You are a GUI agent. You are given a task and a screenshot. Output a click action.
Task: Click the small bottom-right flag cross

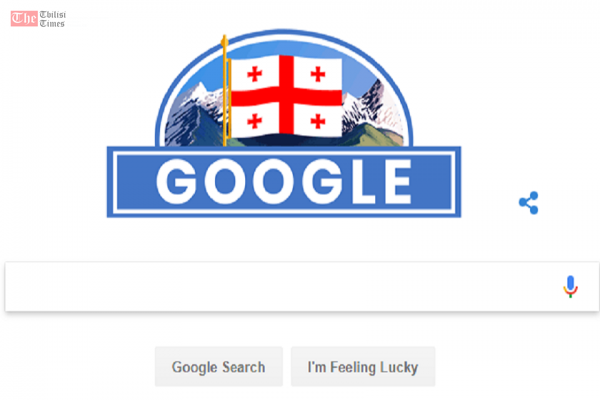tap(318, 121)
